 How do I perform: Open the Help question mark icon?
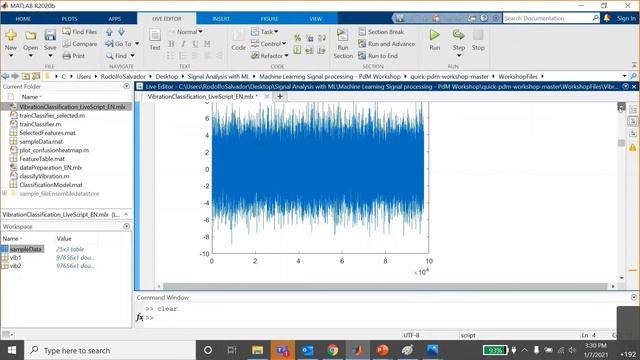pos(484,18)
